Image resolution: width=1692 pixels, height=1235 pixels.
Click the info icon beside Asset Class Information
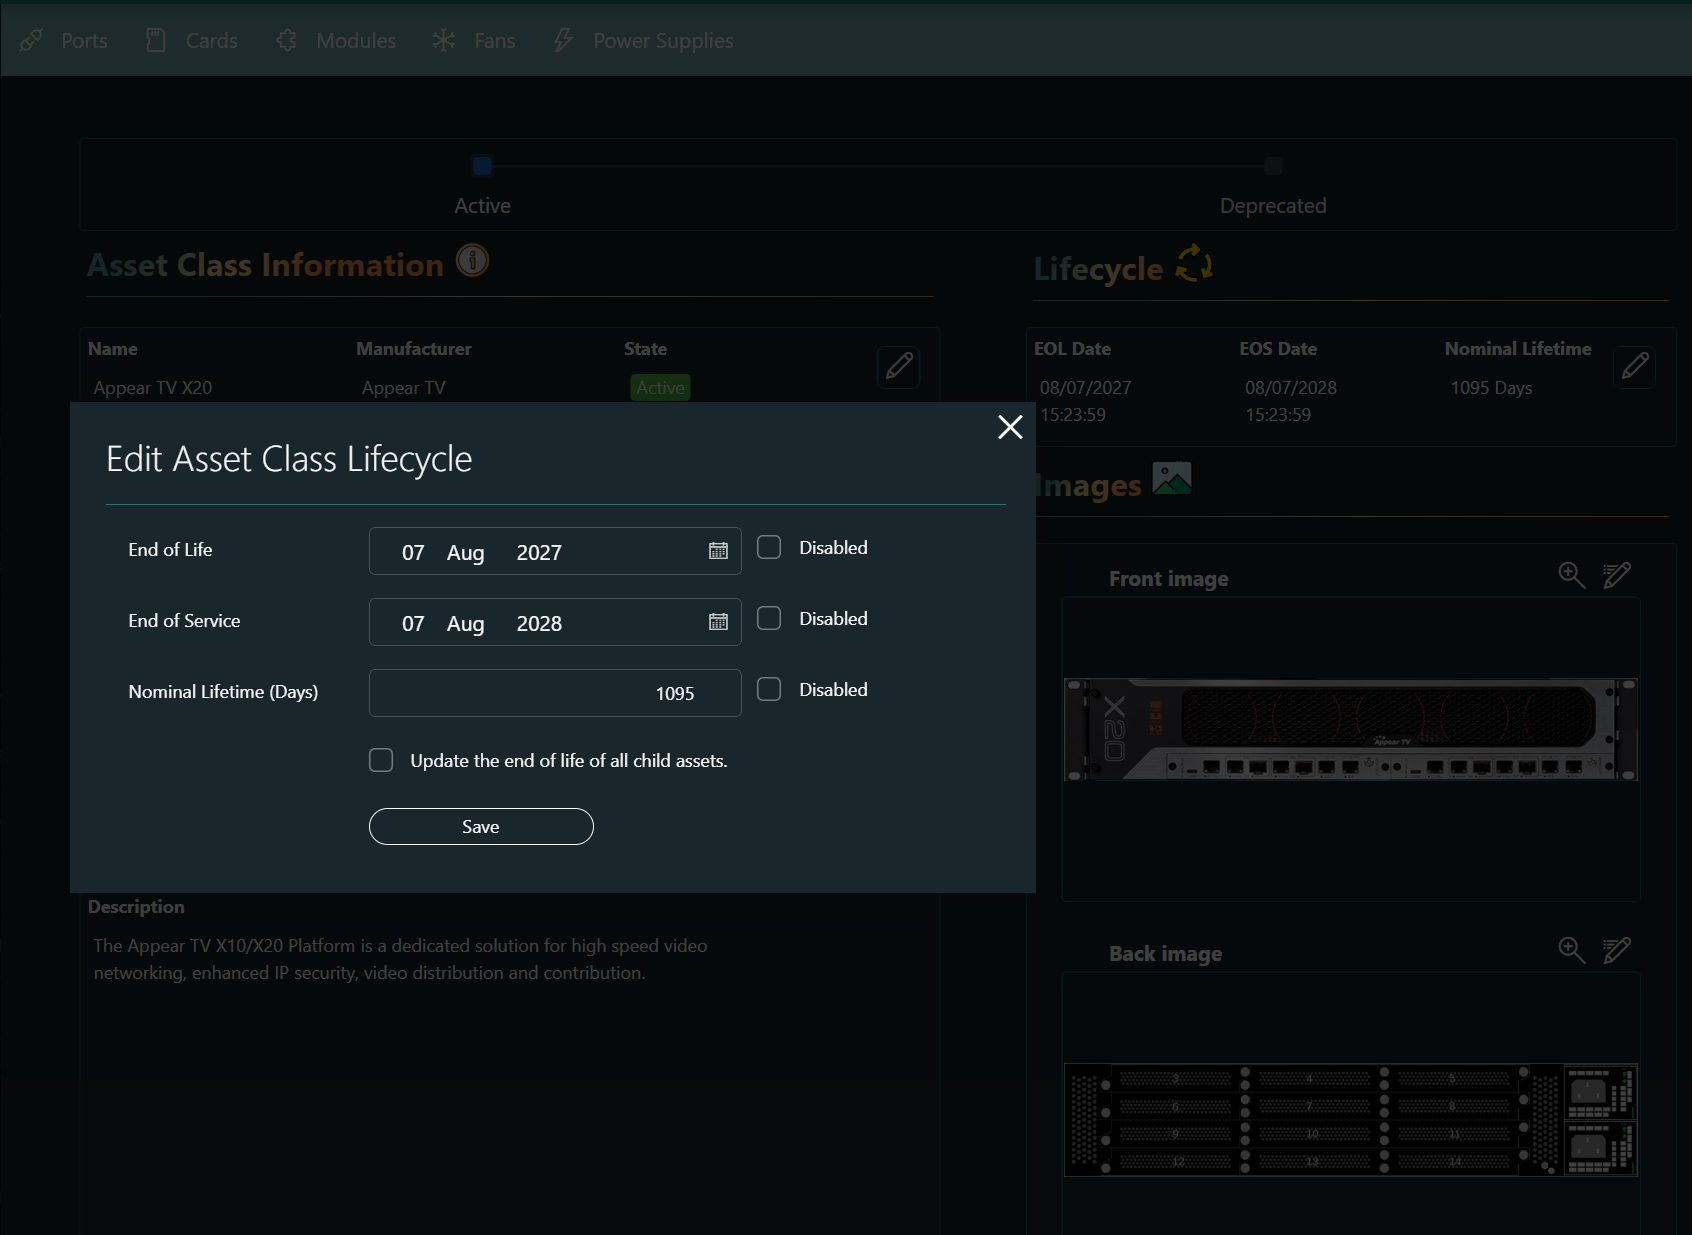[x=472, y=261]
